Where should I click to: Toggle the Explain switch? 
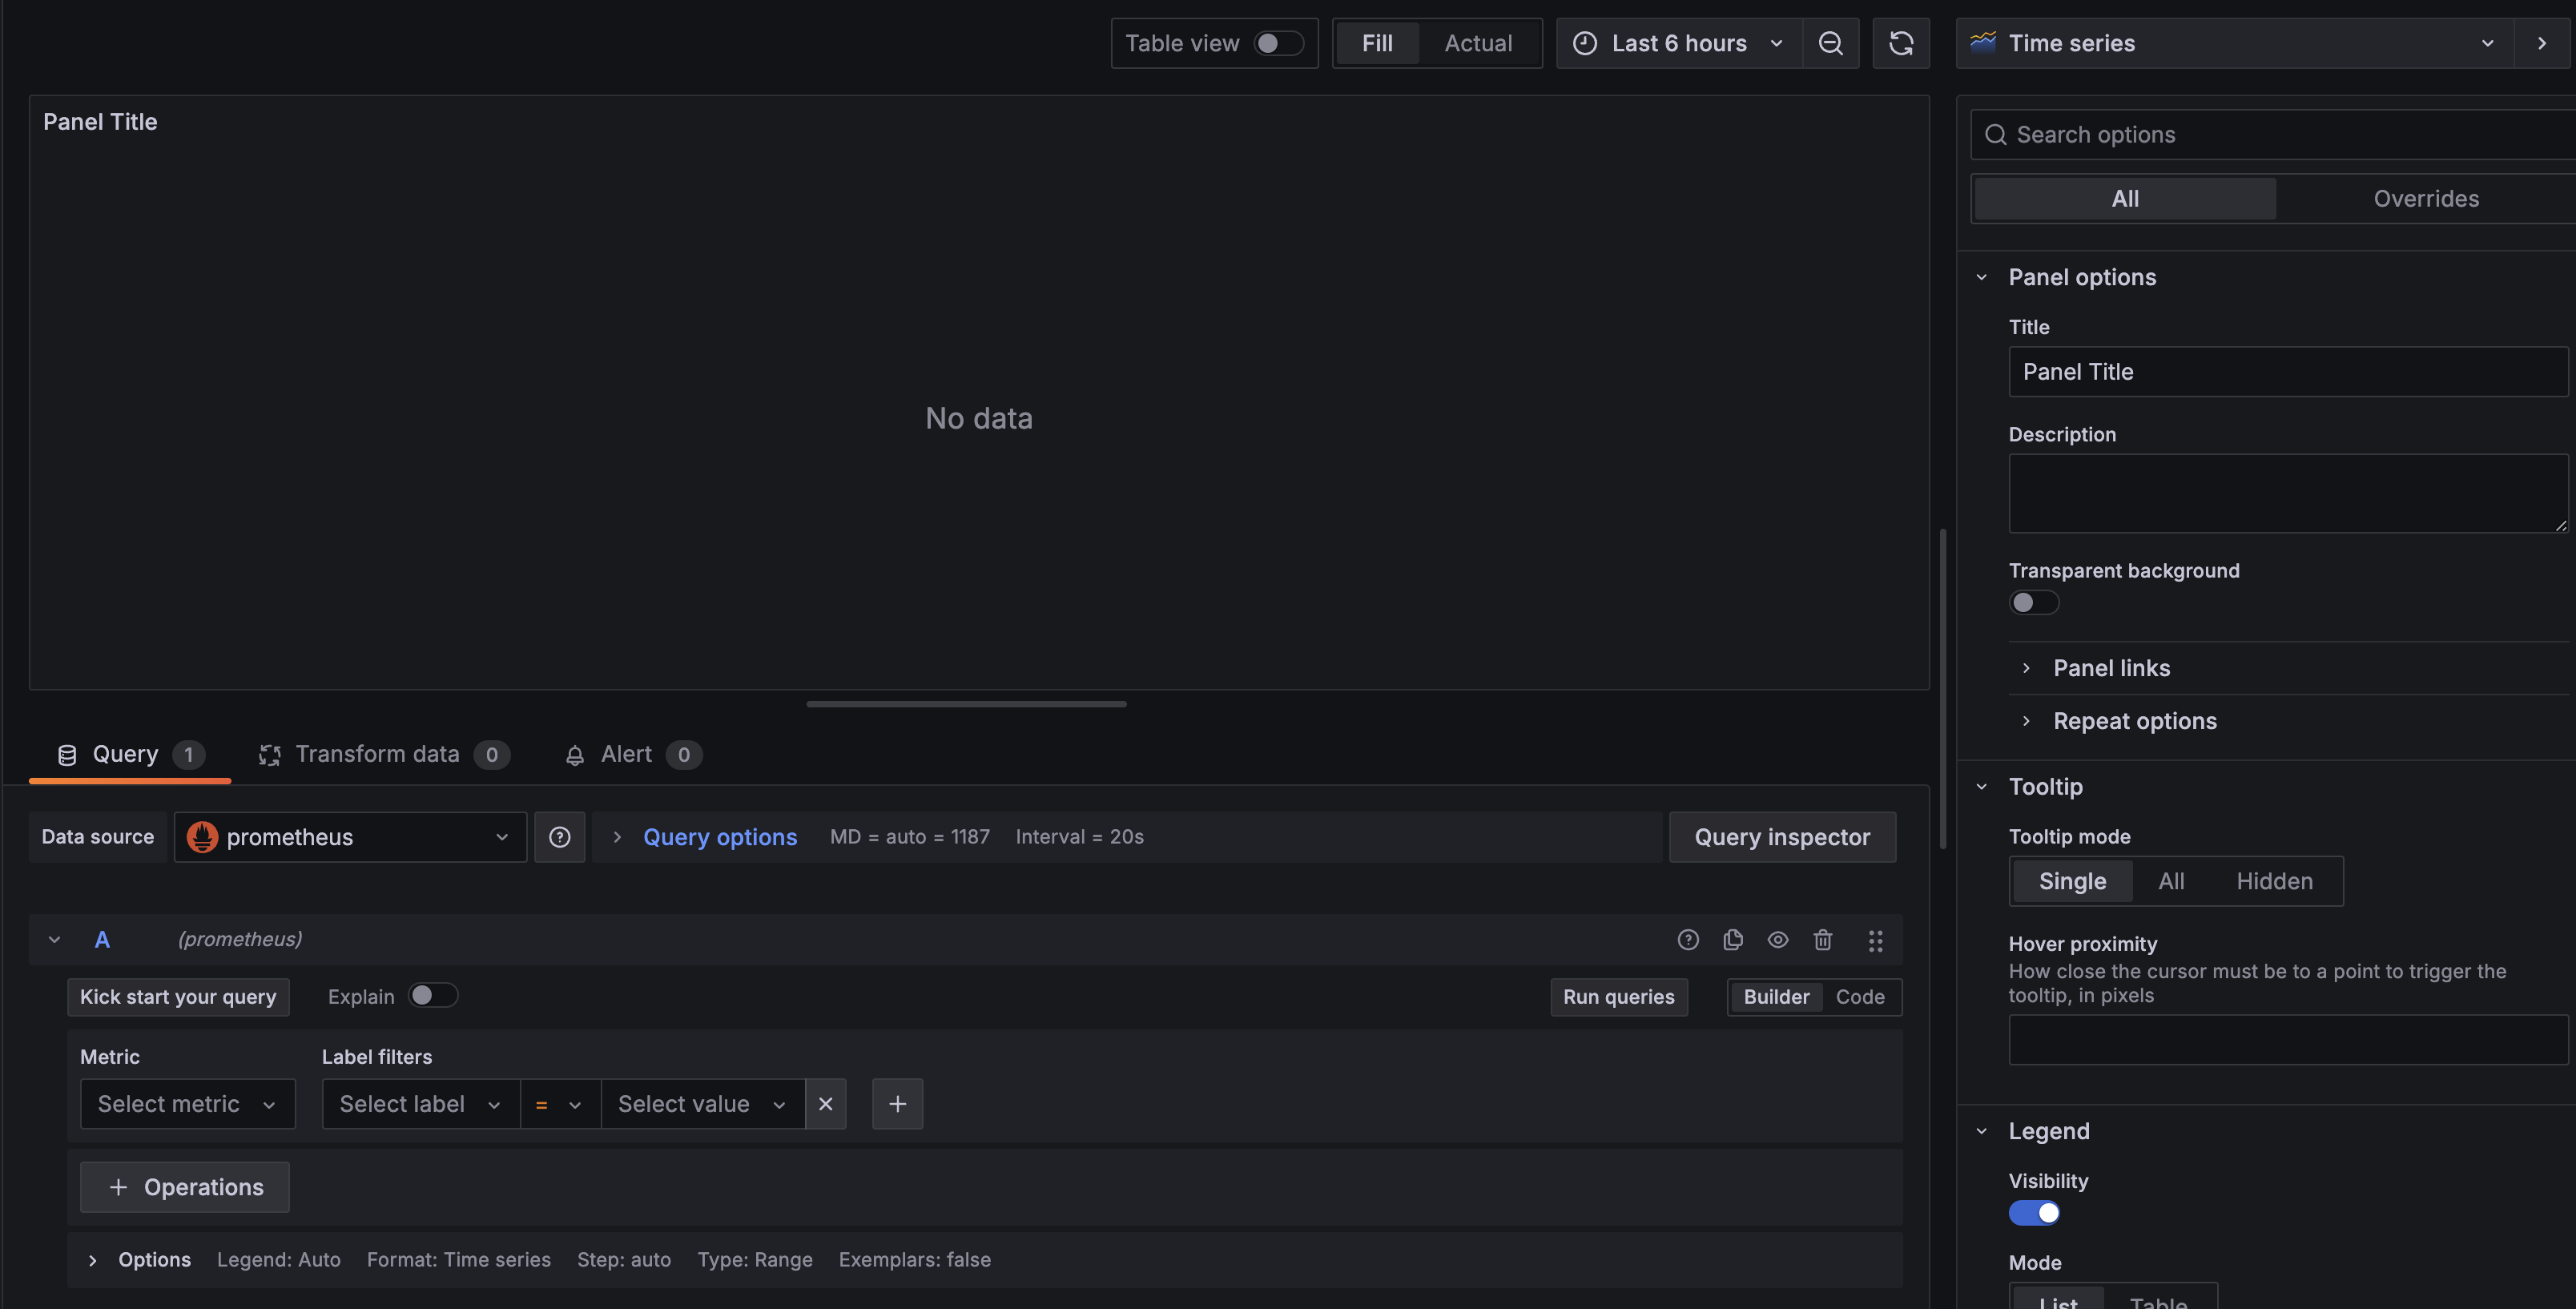click(x=433, y=996)
